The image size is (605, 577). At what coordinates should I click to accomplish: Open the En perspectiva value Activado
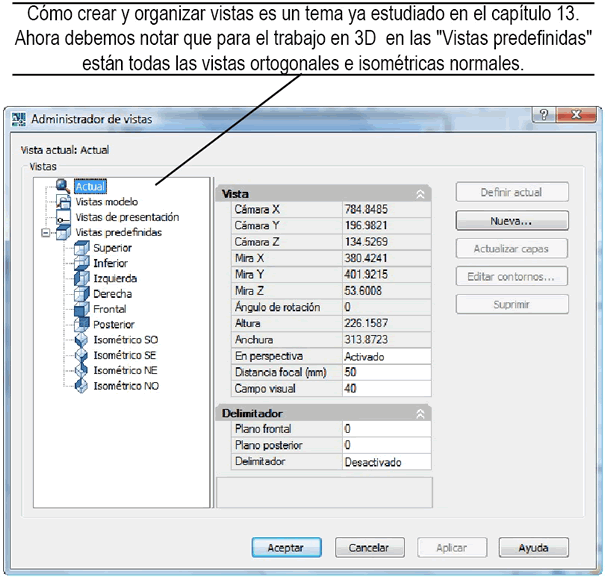pyautogui.click(x=387, y=356)
